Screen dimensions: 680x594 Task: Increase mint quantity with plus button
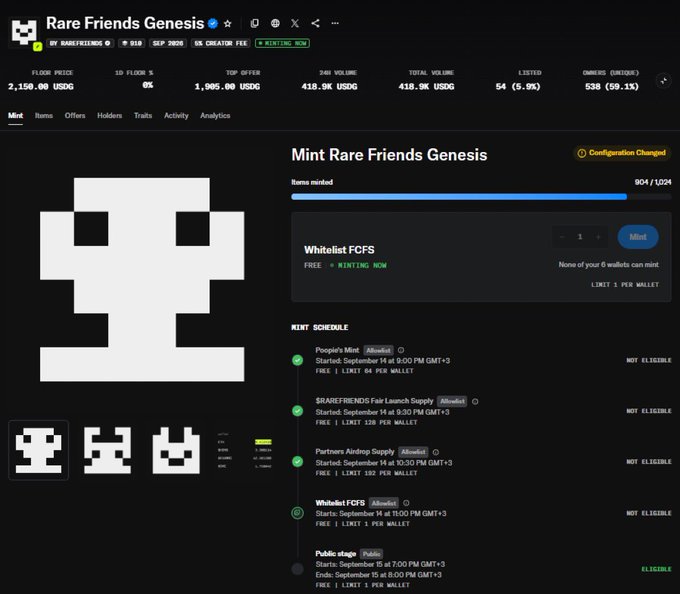[x=598, y=237]
